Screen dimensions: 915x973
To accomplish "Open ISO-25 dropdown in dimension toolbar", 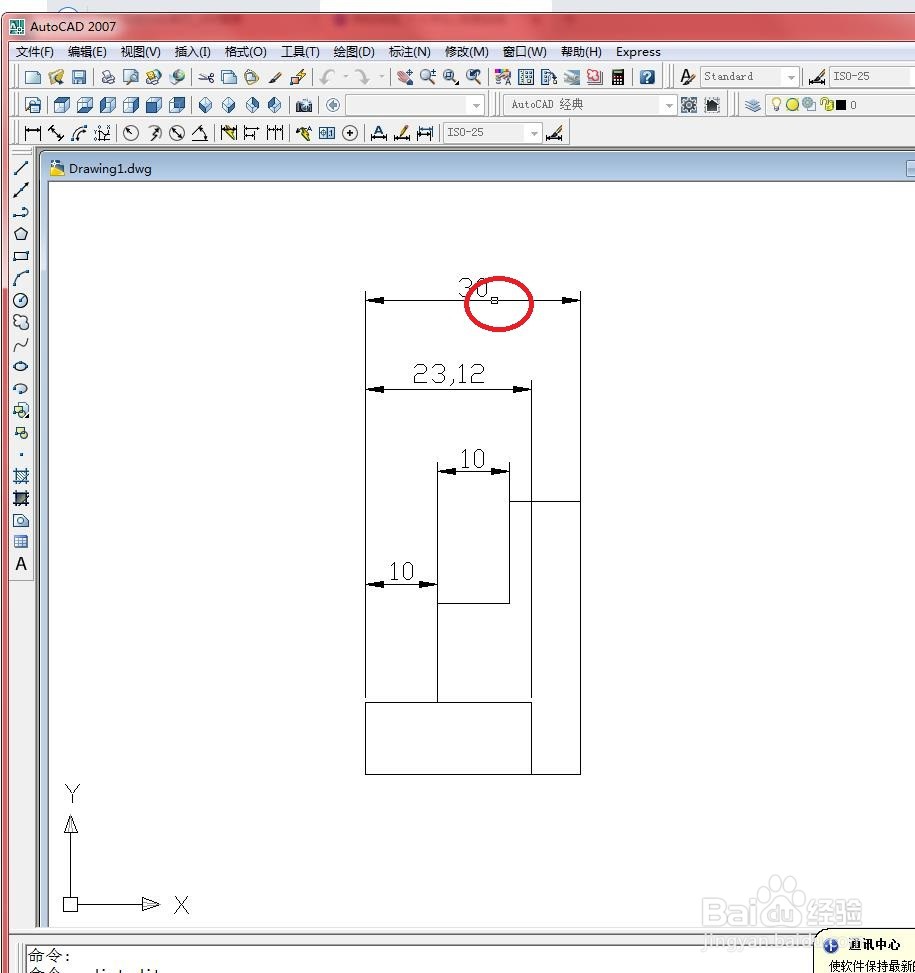I will click(x=492, y=133).
